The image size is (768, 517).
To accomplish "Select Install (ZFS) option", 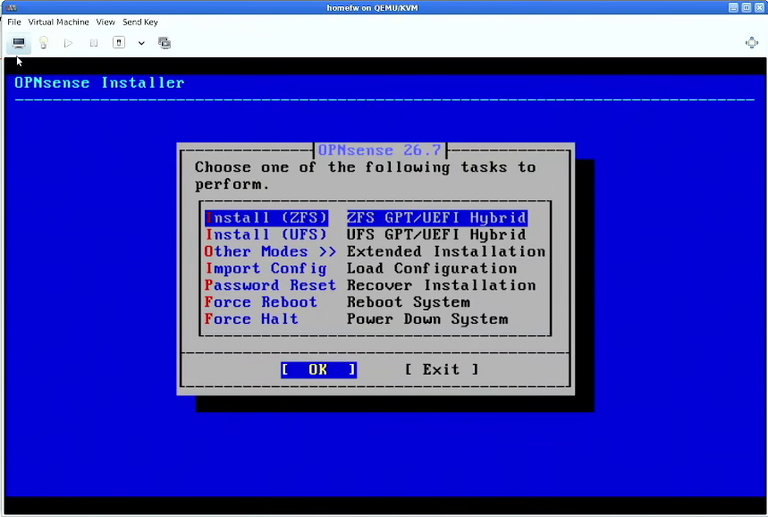I will [x=266, y=218].
